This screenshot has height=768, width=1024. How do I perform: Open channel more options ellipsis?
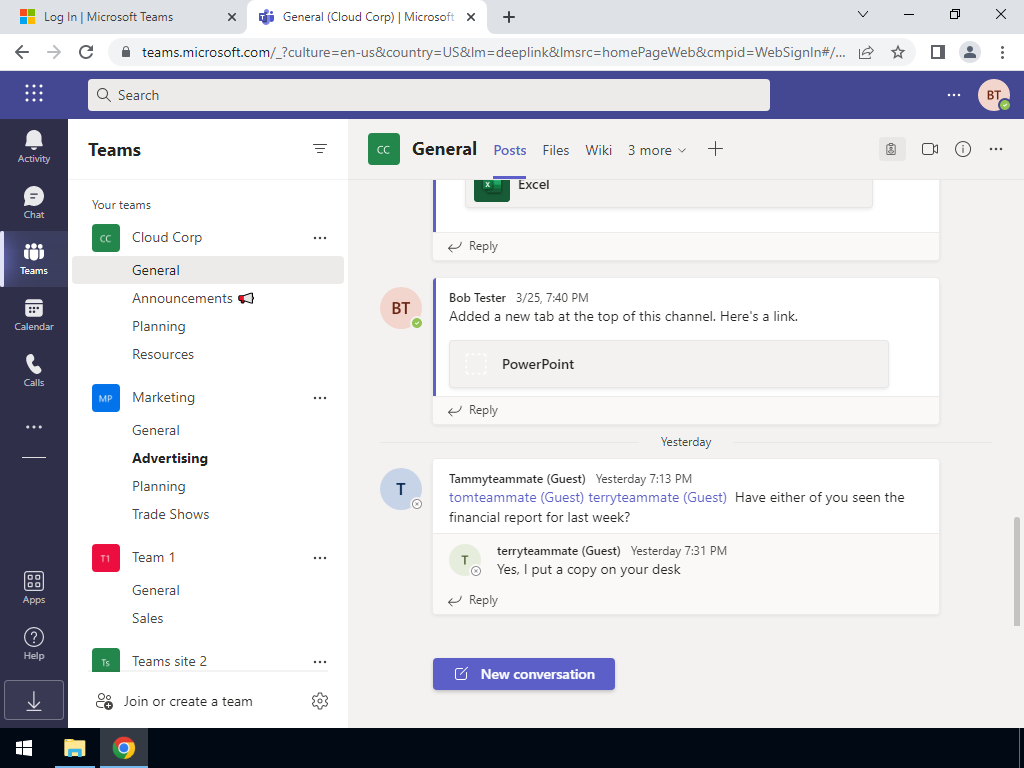[995, 150]
